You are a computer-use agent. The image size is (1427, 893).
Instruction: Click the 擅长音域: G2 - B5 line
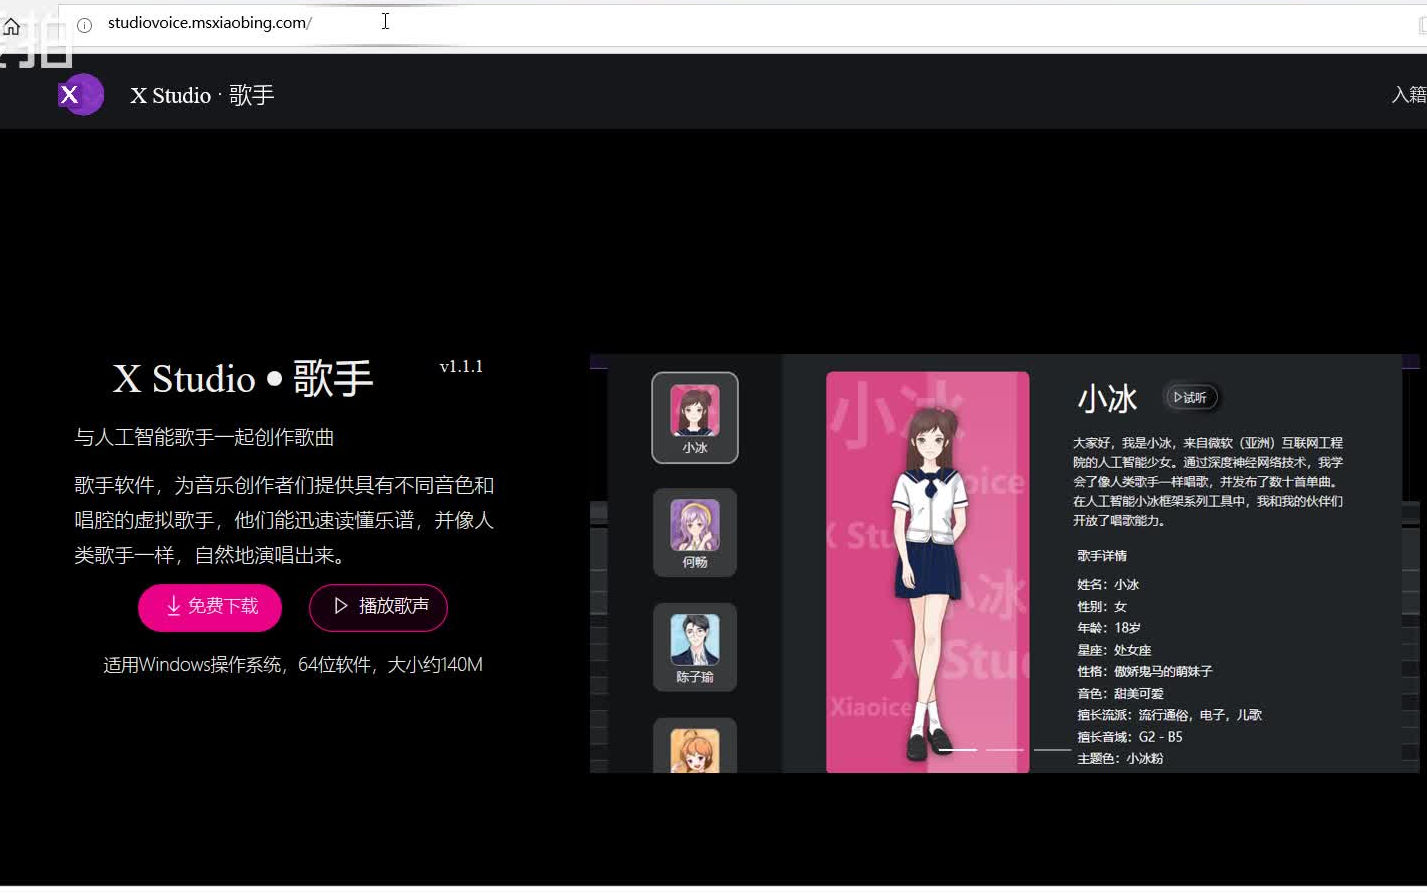tap(1130, 737)
